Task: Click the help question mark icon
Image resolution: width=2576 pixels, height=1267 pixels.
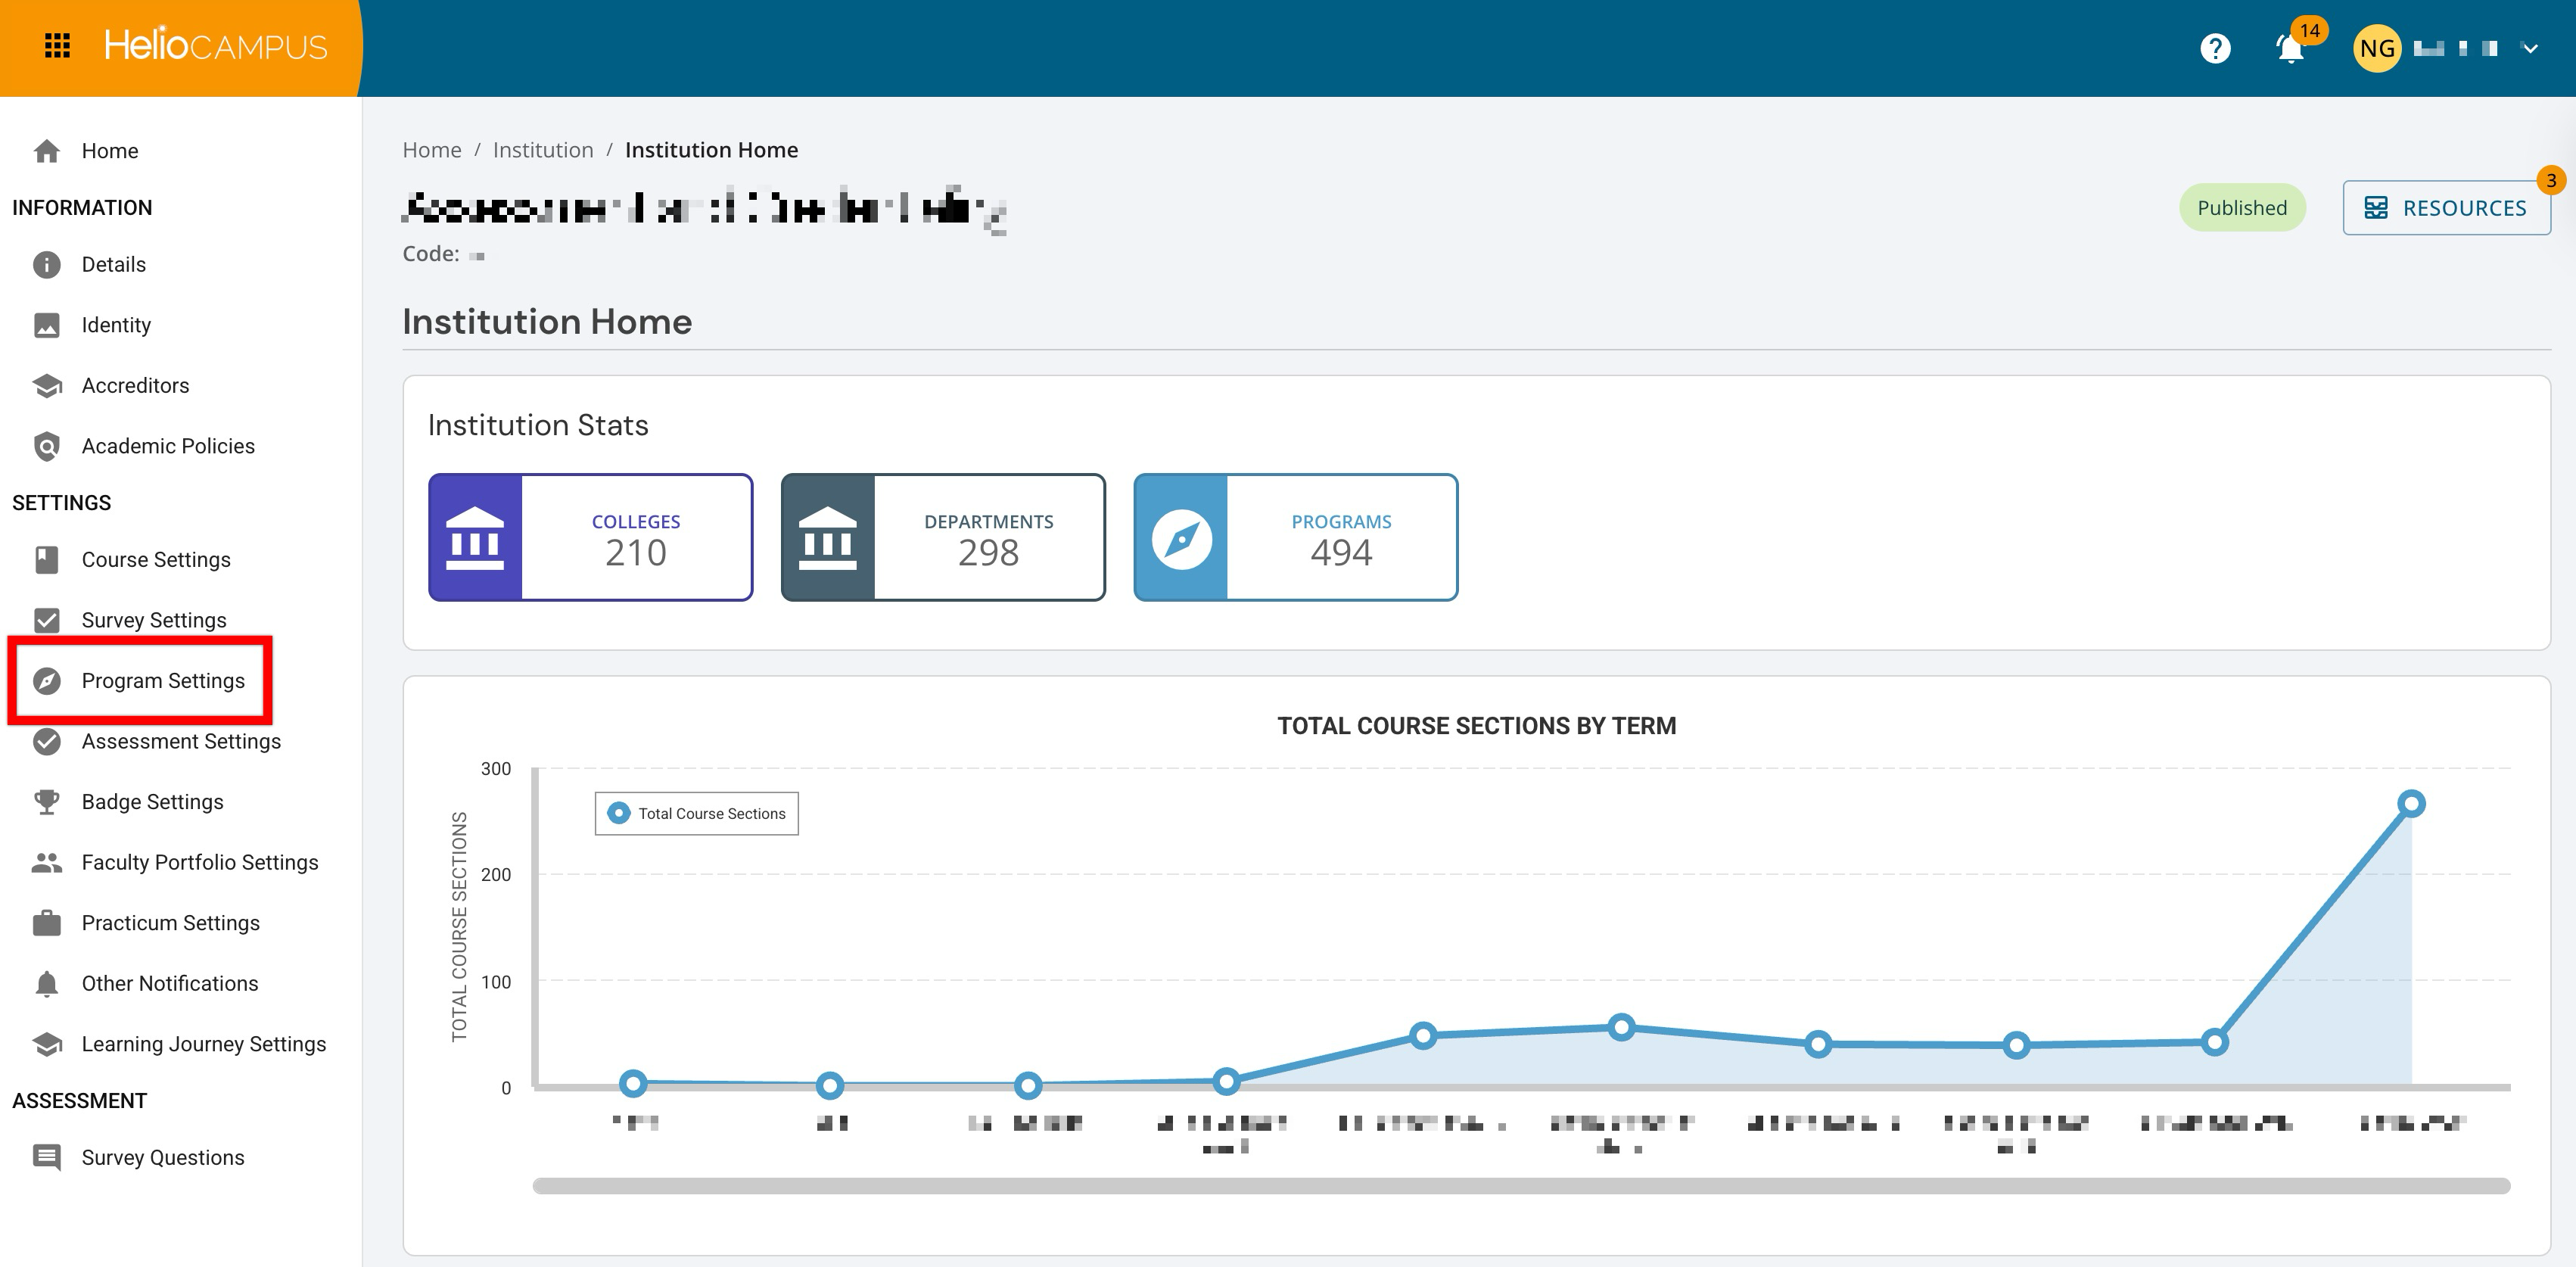Action: (2215, 48)
